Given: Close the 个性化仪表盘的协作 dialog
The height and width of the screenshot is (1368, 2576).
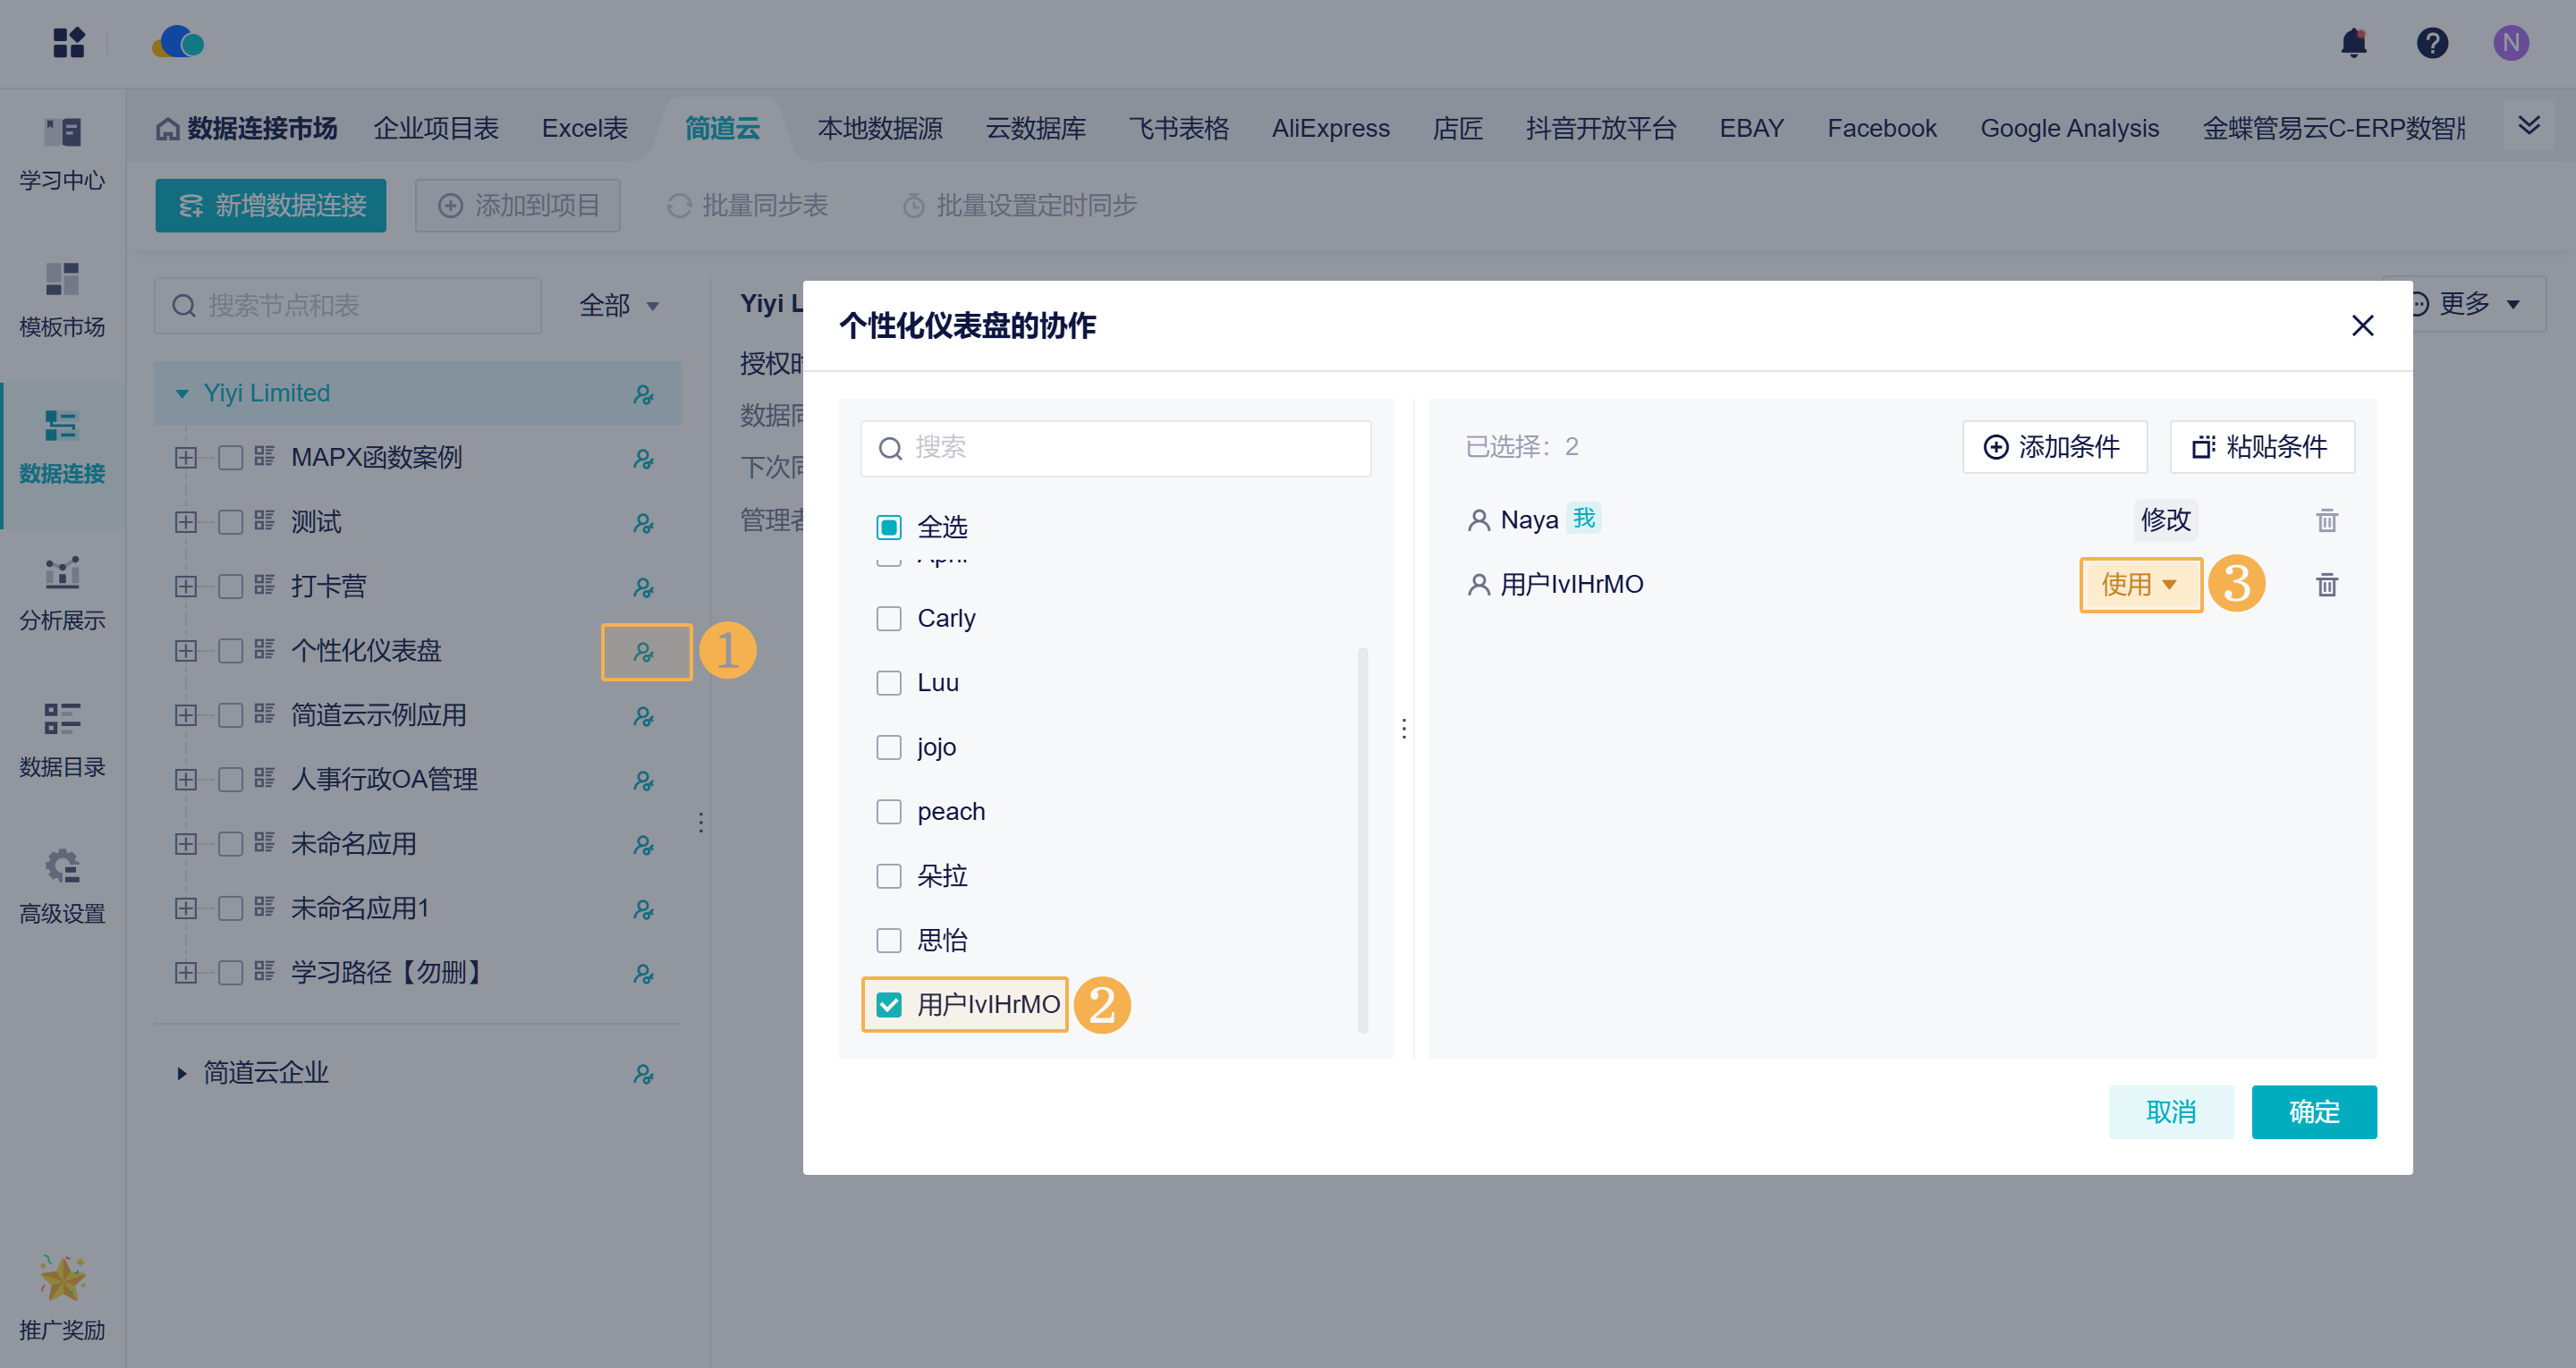Looking at the screenshot, I should pyautogui.click(x=2362, y=325).
